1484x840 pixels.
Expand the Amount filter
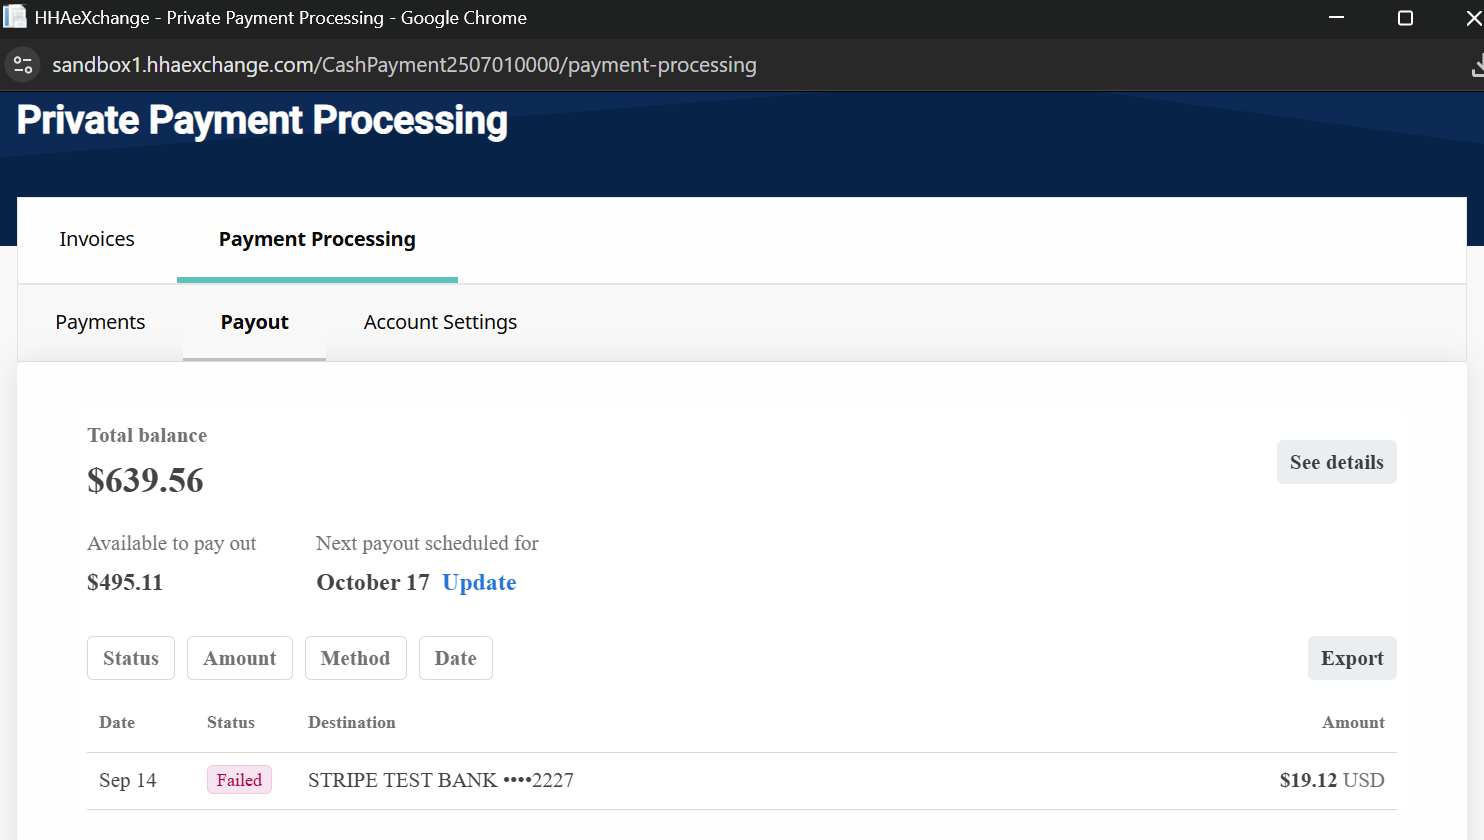[x=240, y=658]
